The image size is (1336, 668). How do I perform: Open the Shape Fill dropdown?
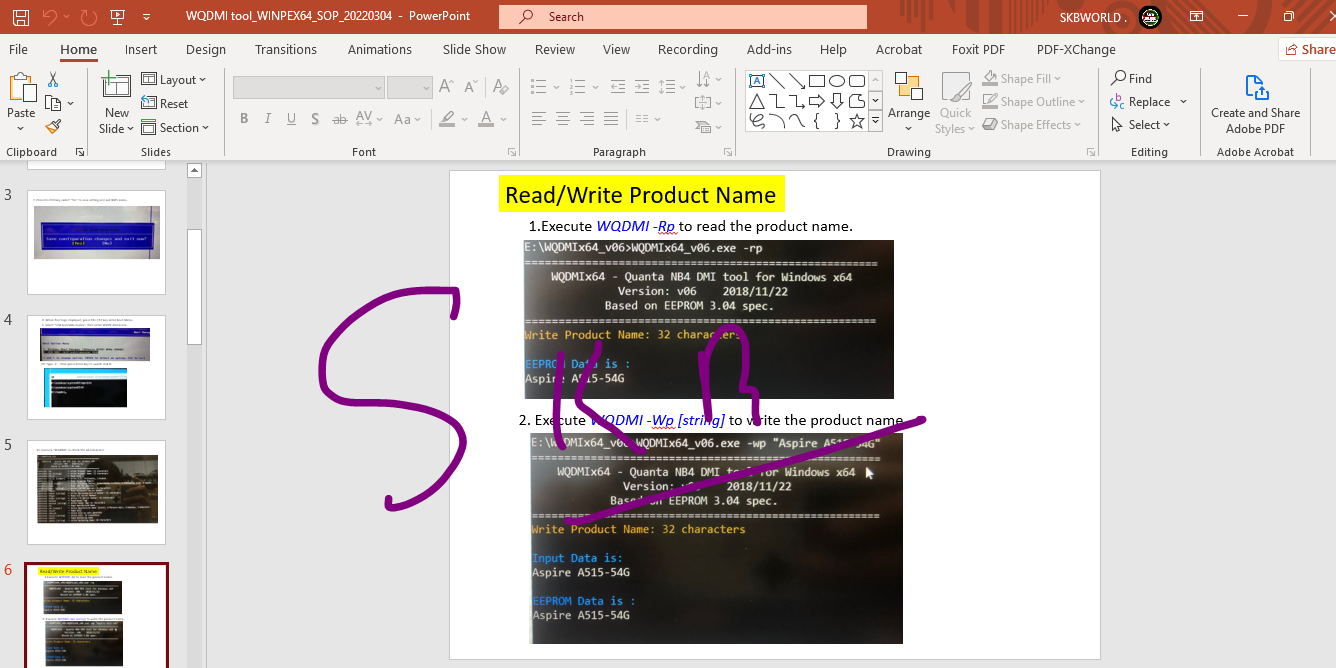(1021, 78)
